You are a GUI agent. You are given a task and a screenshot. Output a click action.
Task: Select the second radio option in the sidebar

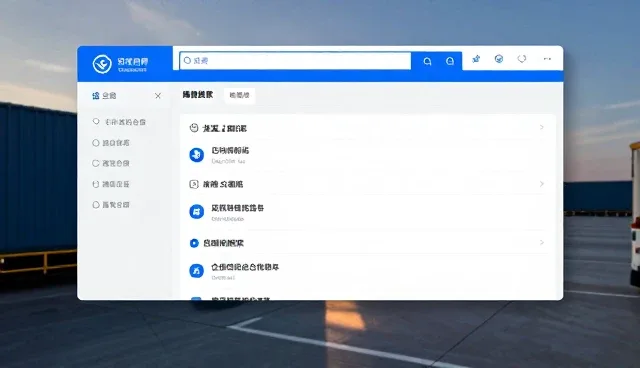[x=96, y=143]
